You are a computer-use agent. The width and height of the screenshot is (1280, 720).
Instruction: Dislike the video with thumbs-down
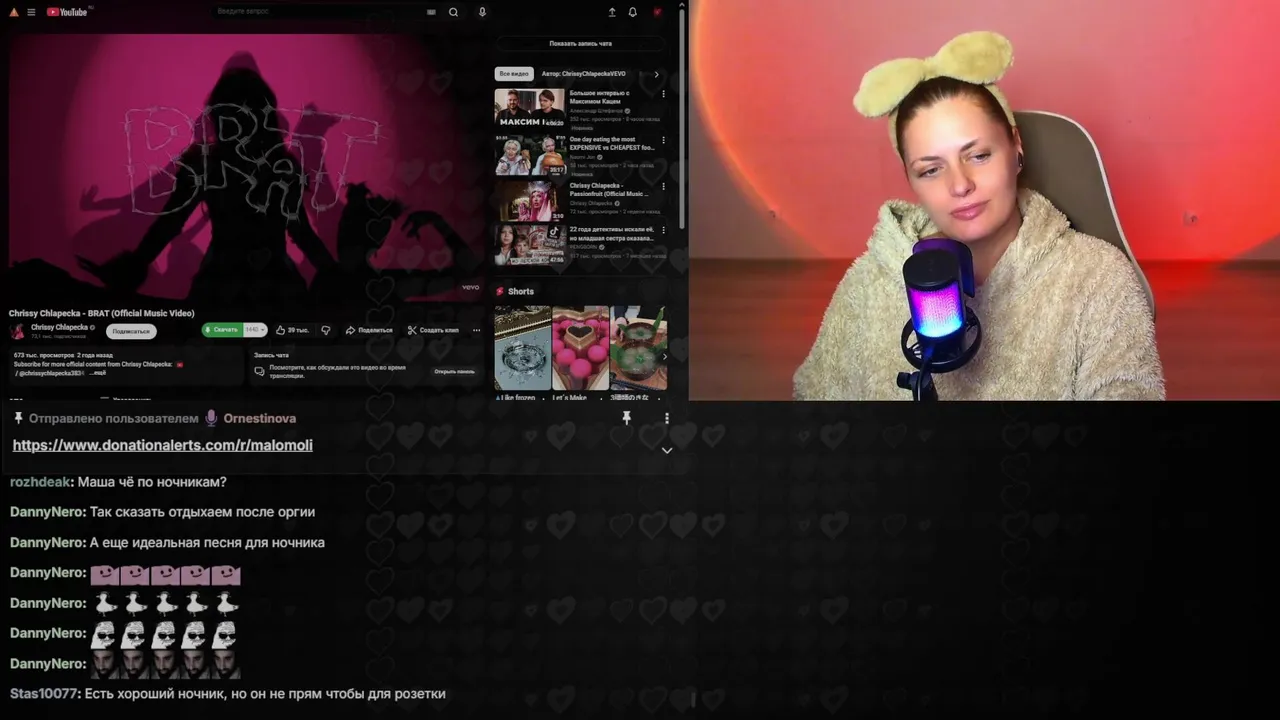pyautogui.click(x=325, y=330)
